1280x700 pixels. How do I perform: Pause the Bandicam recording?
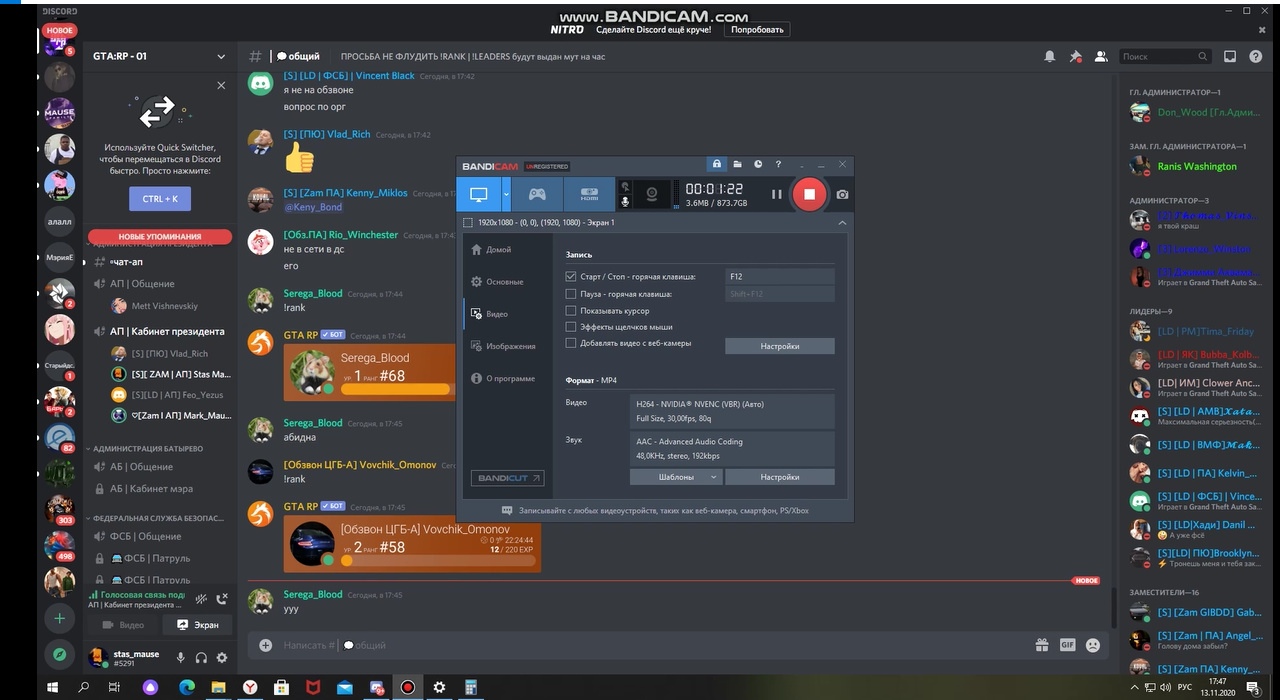coord(776,195)
